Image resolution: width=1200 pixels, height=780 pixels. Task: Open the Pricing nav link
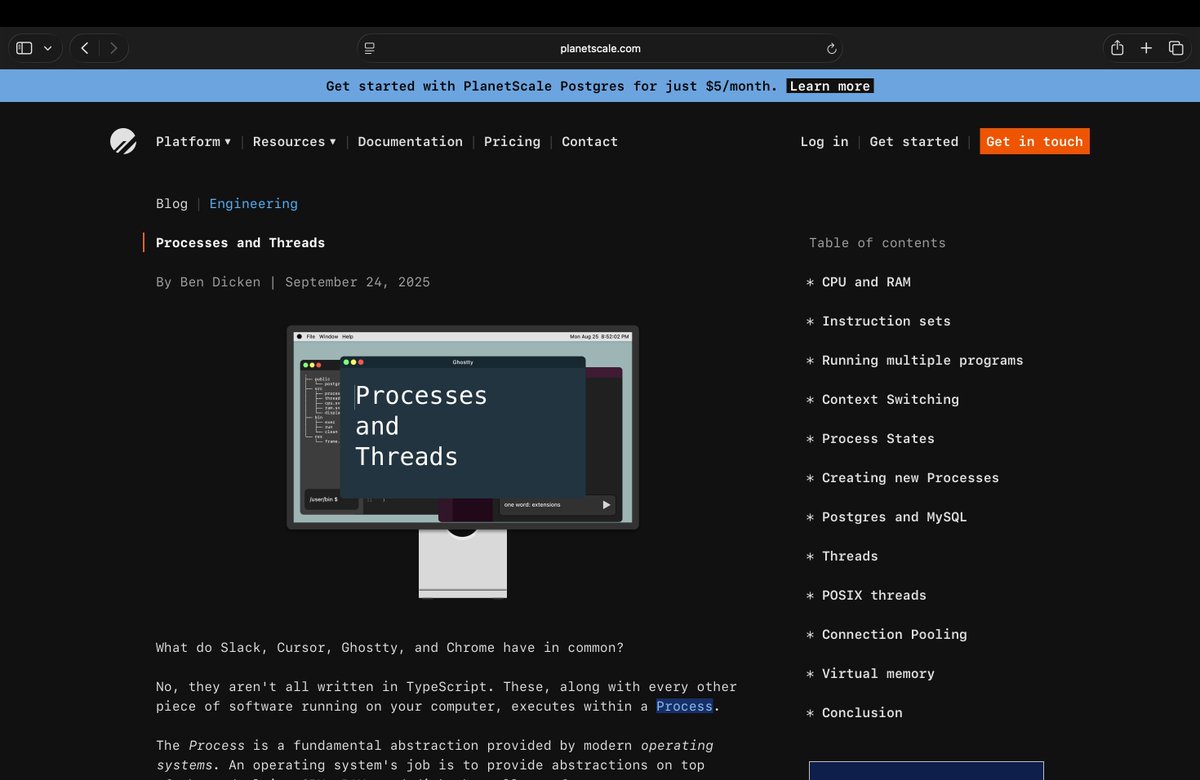click(x=512, y=141)
